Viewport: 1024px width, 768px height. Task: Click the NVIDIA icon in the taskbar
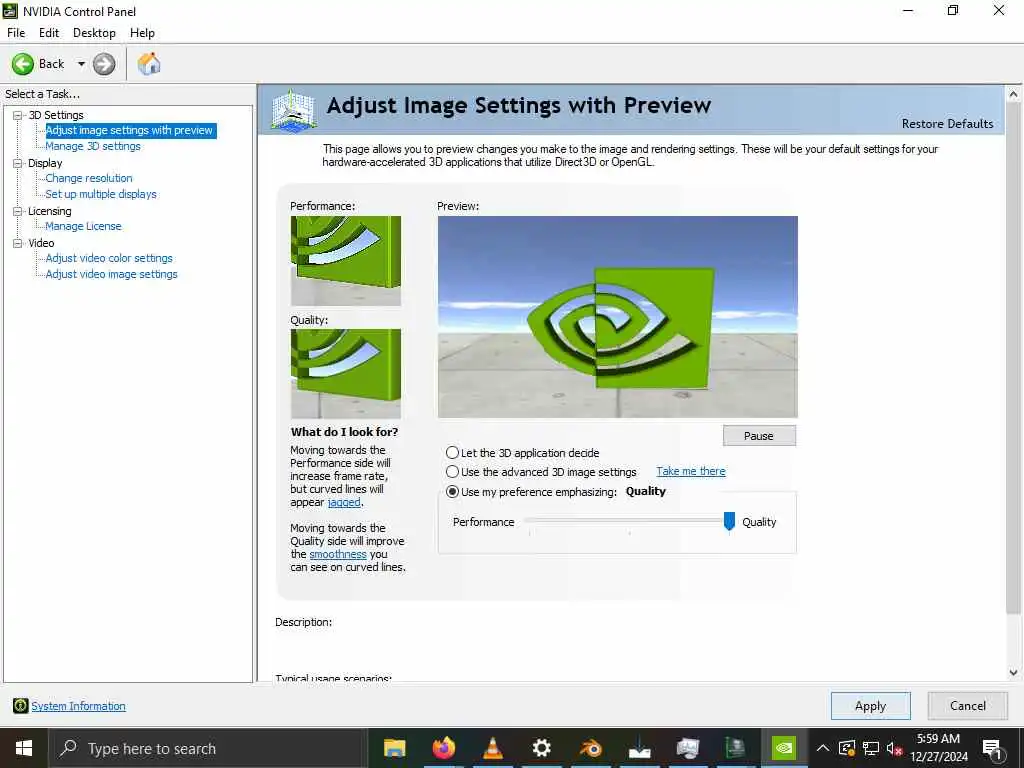click(784, 748)
